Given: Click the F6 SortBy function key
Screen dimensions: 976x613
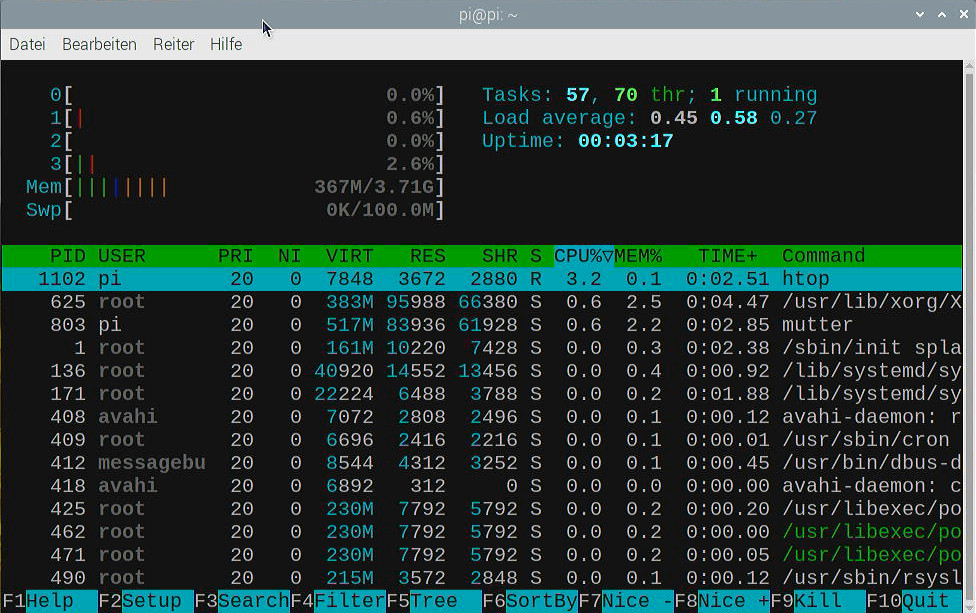Looking at the screenshot, I should pyautogui.click(x=530, y=601).
